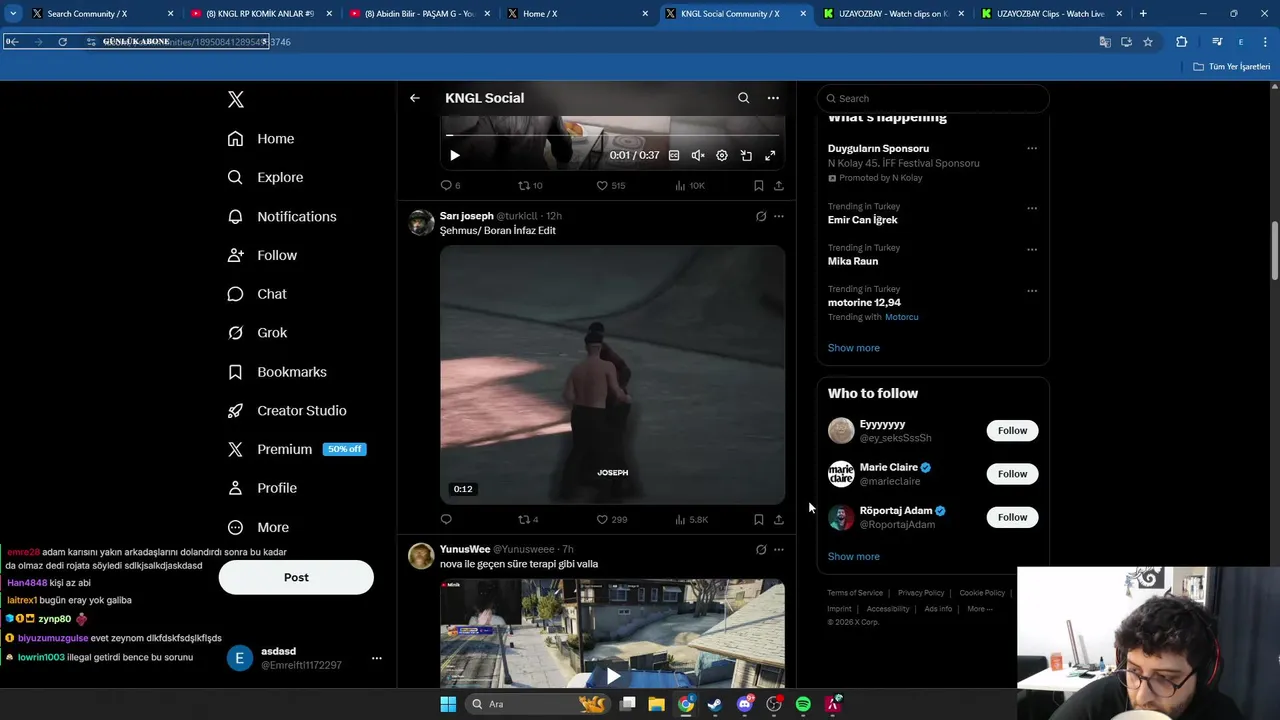View analytics of post with 5.8K views

click(691, 519)
